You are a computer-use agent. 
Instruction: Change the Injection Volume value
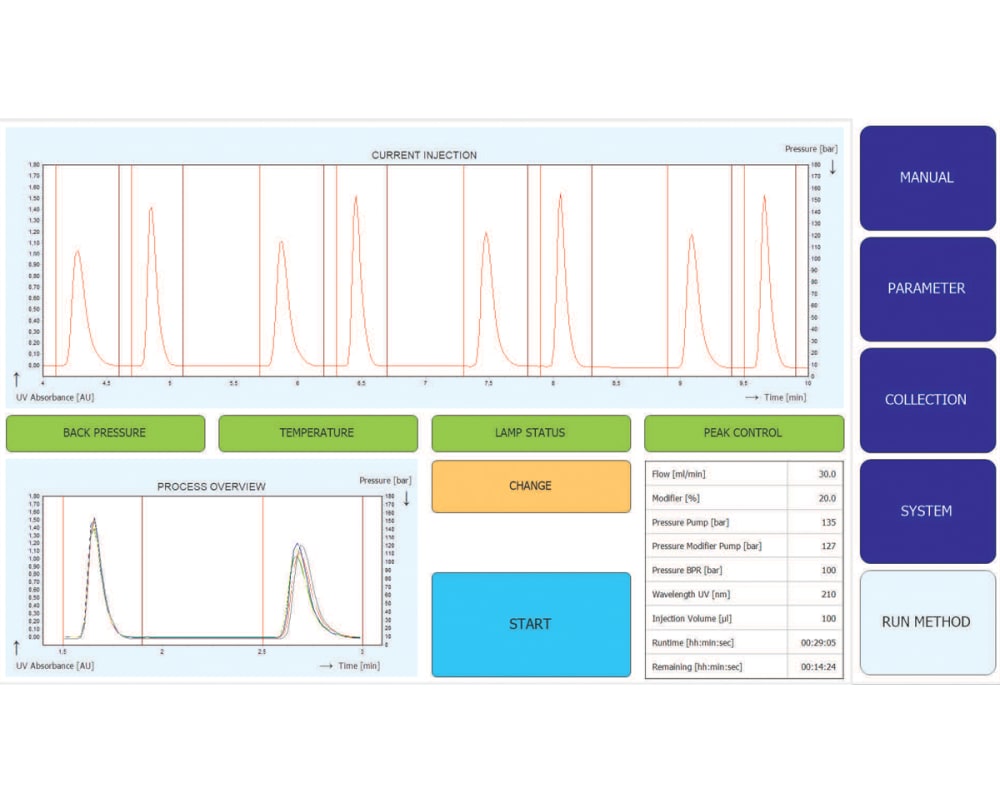coord(815,618)
